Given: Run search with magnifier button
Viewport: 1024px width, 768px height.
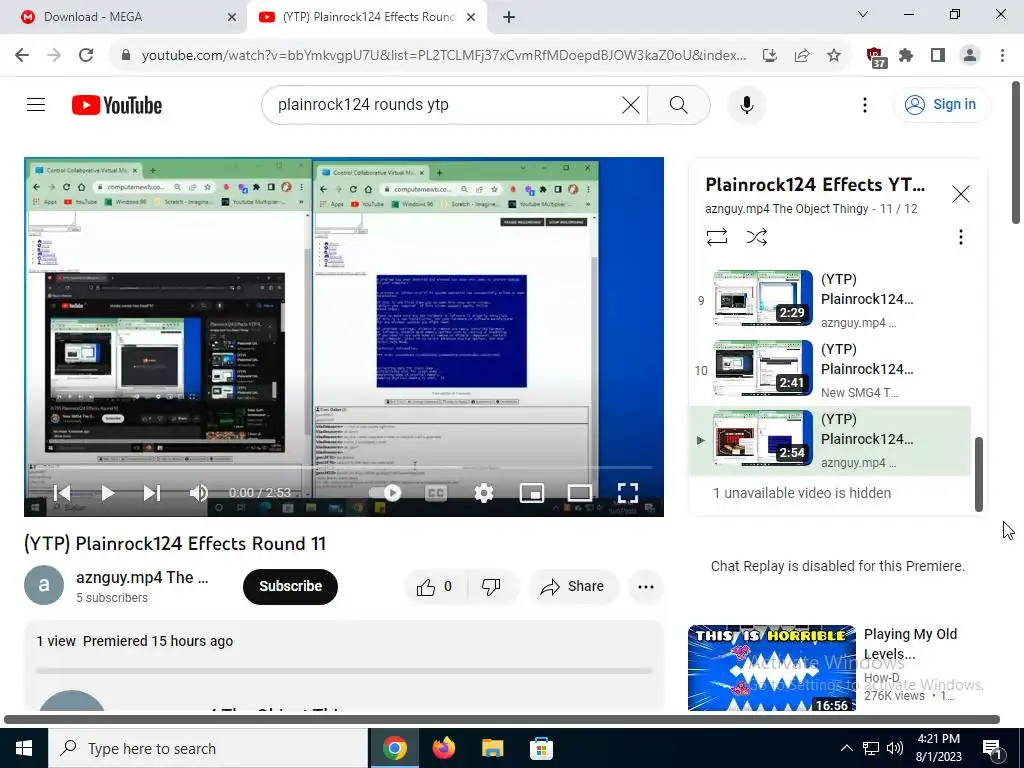Looking at the screenshot, I should [x=679, y=105].
